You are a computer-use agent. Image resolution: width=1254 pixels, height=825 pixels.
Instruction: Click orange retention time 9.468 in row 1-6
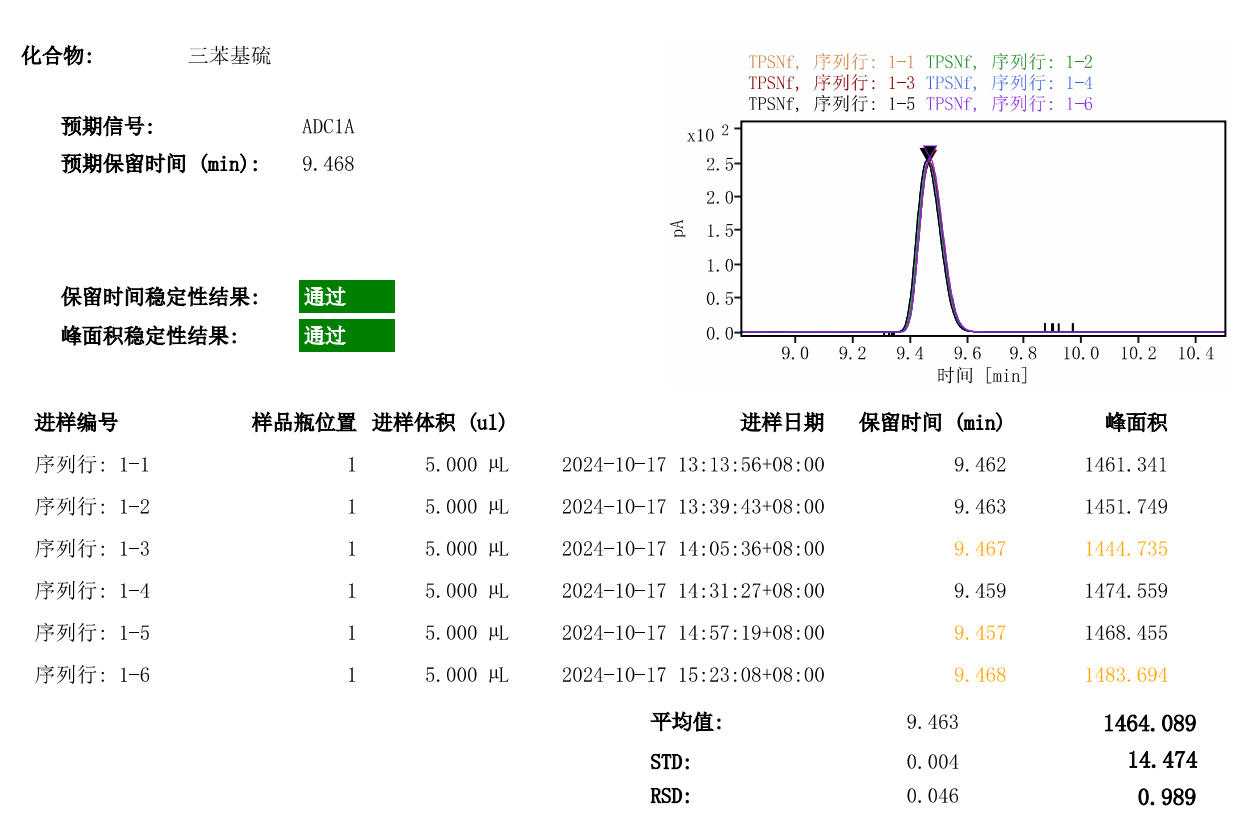pos(980,675)
